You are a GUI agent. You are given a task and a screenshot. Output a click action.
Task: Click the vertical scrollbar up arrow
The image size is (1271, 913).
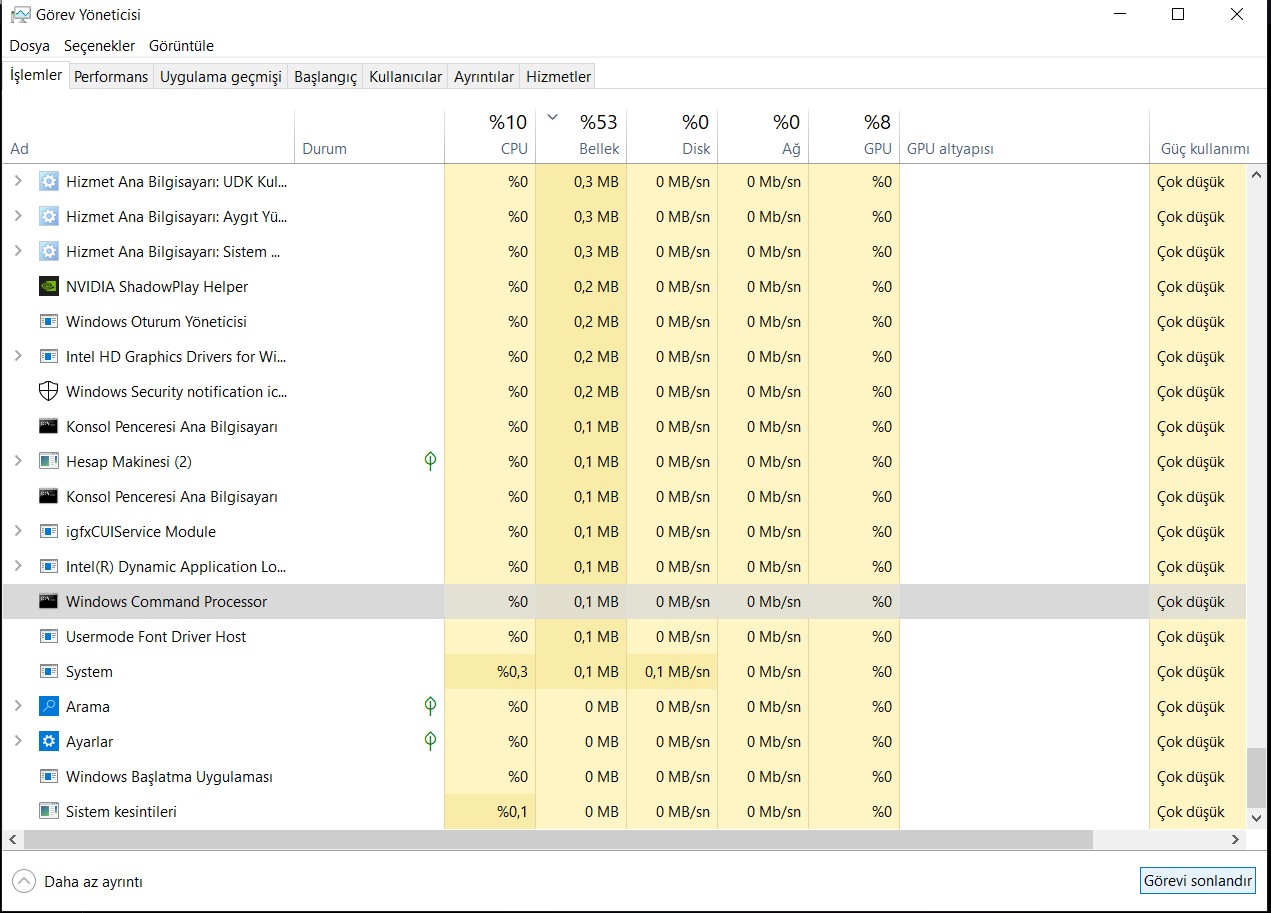[x=1257, y=176]
